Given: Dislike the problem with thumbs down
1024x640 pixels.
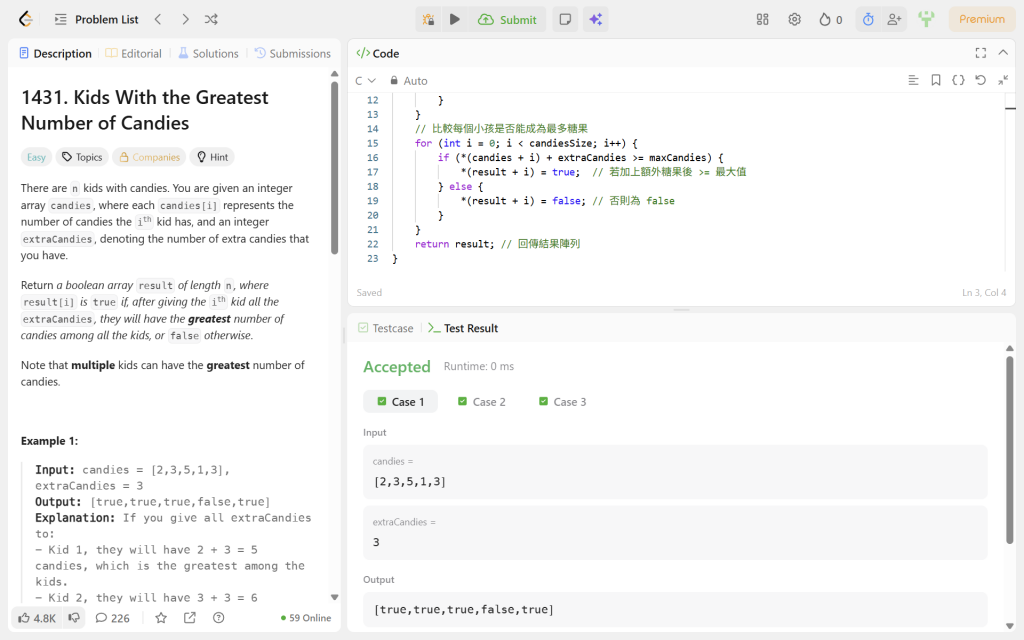Looking at the screenshot, I should (x=74, y=618).
